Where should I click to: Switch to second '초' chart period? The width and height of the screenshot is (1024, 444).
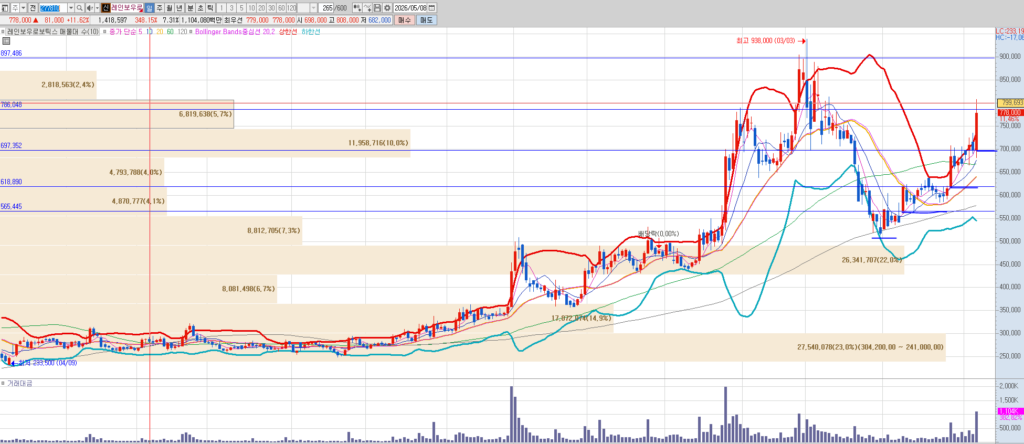pos(200,8)
